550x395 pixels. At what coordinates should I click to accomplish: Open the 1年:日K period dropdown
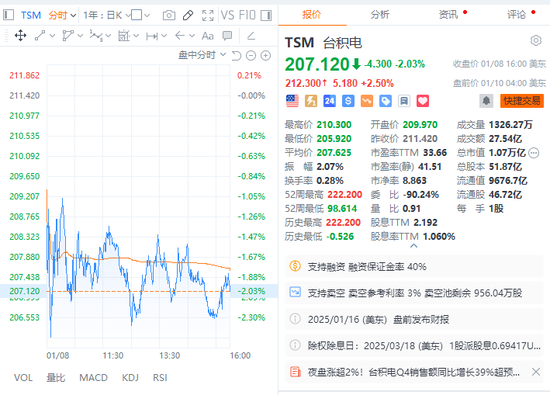[x=106, y=15]
